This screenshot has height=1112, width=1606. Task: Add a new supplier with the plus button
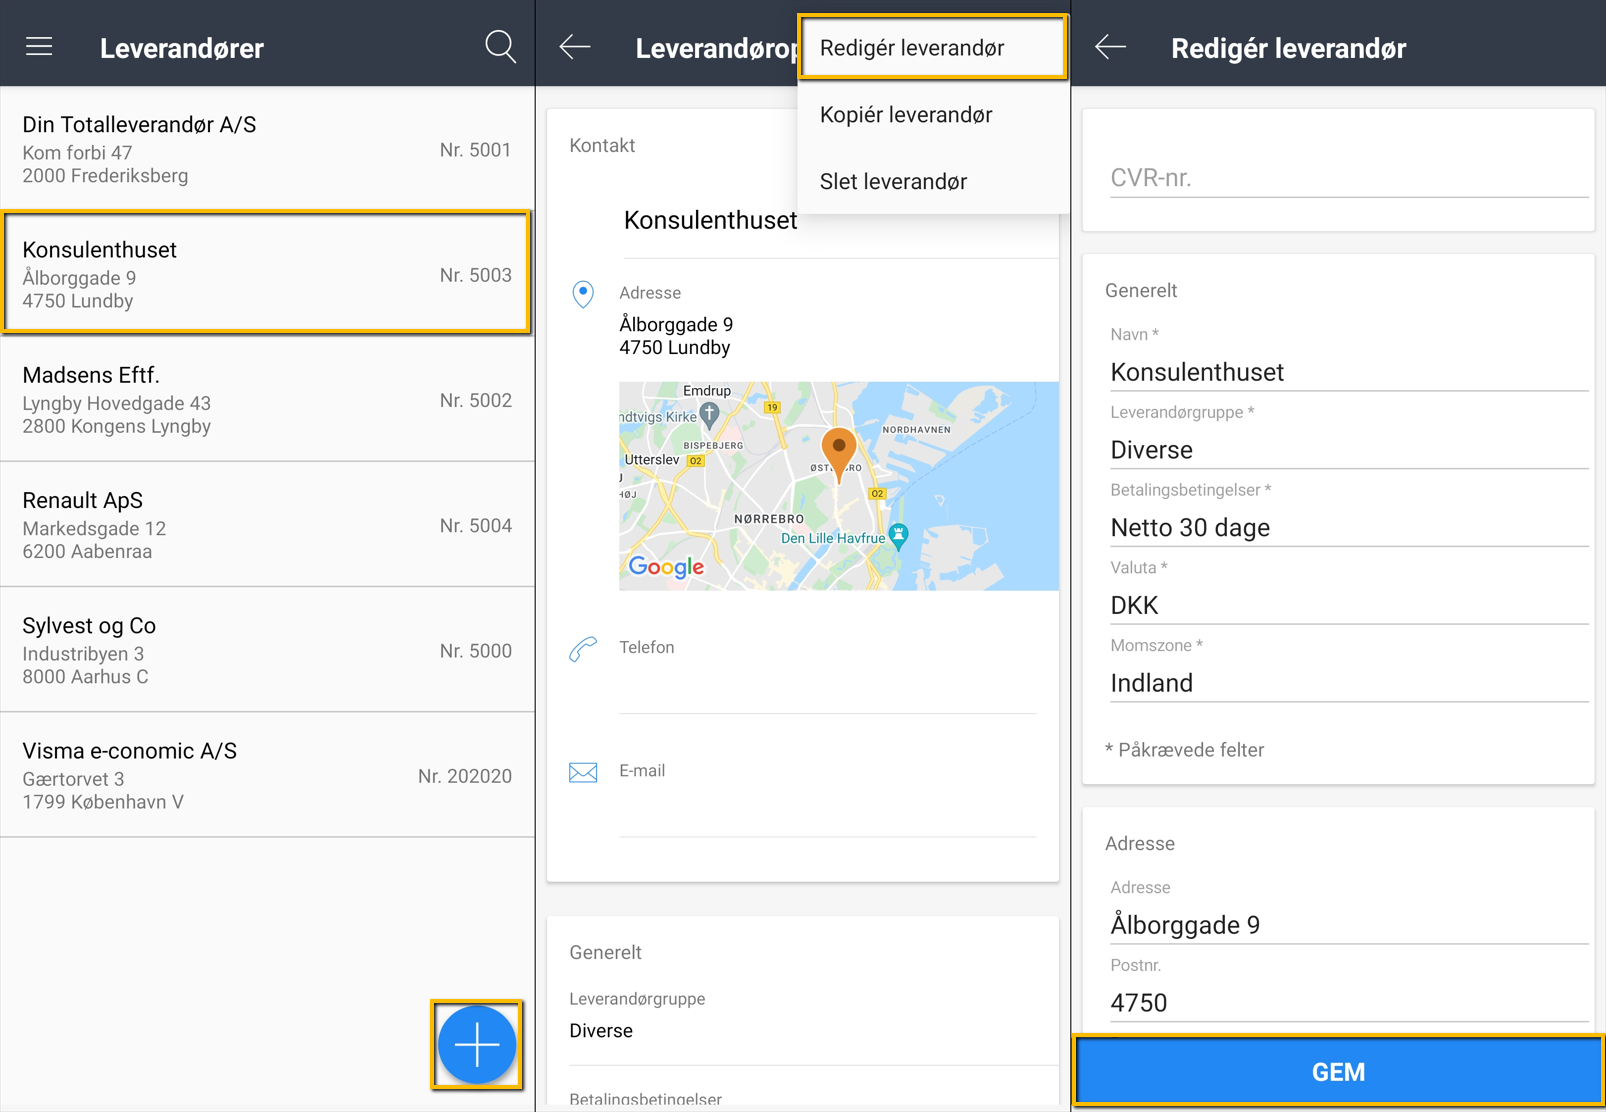[477, 1044]
